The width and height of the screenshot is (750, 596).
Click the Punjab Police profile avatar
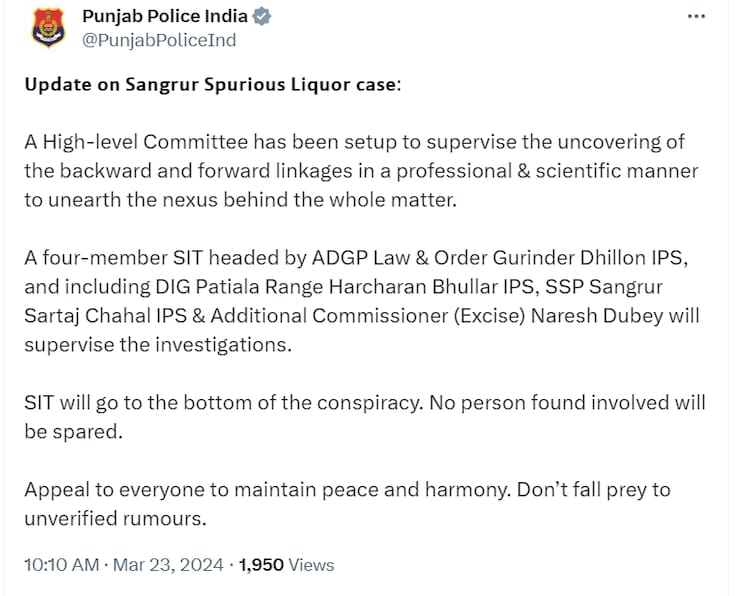(x=46, y=29)
